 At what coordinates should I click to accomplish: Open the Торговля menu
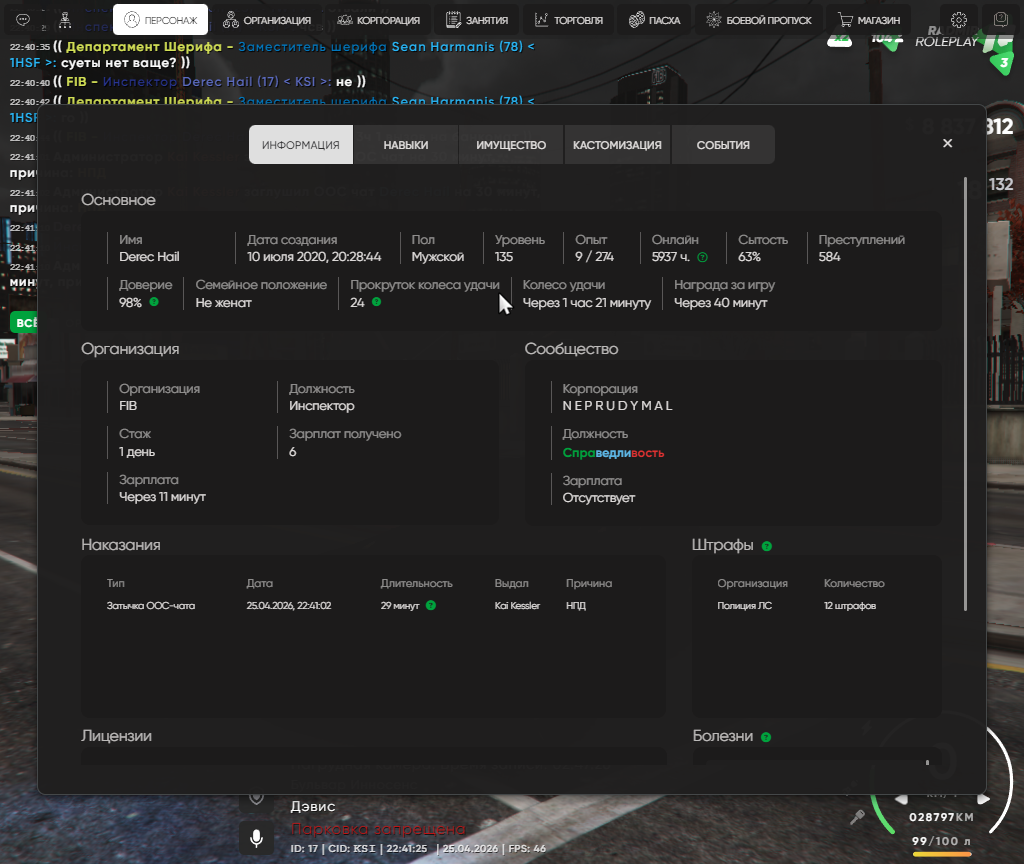568,20
